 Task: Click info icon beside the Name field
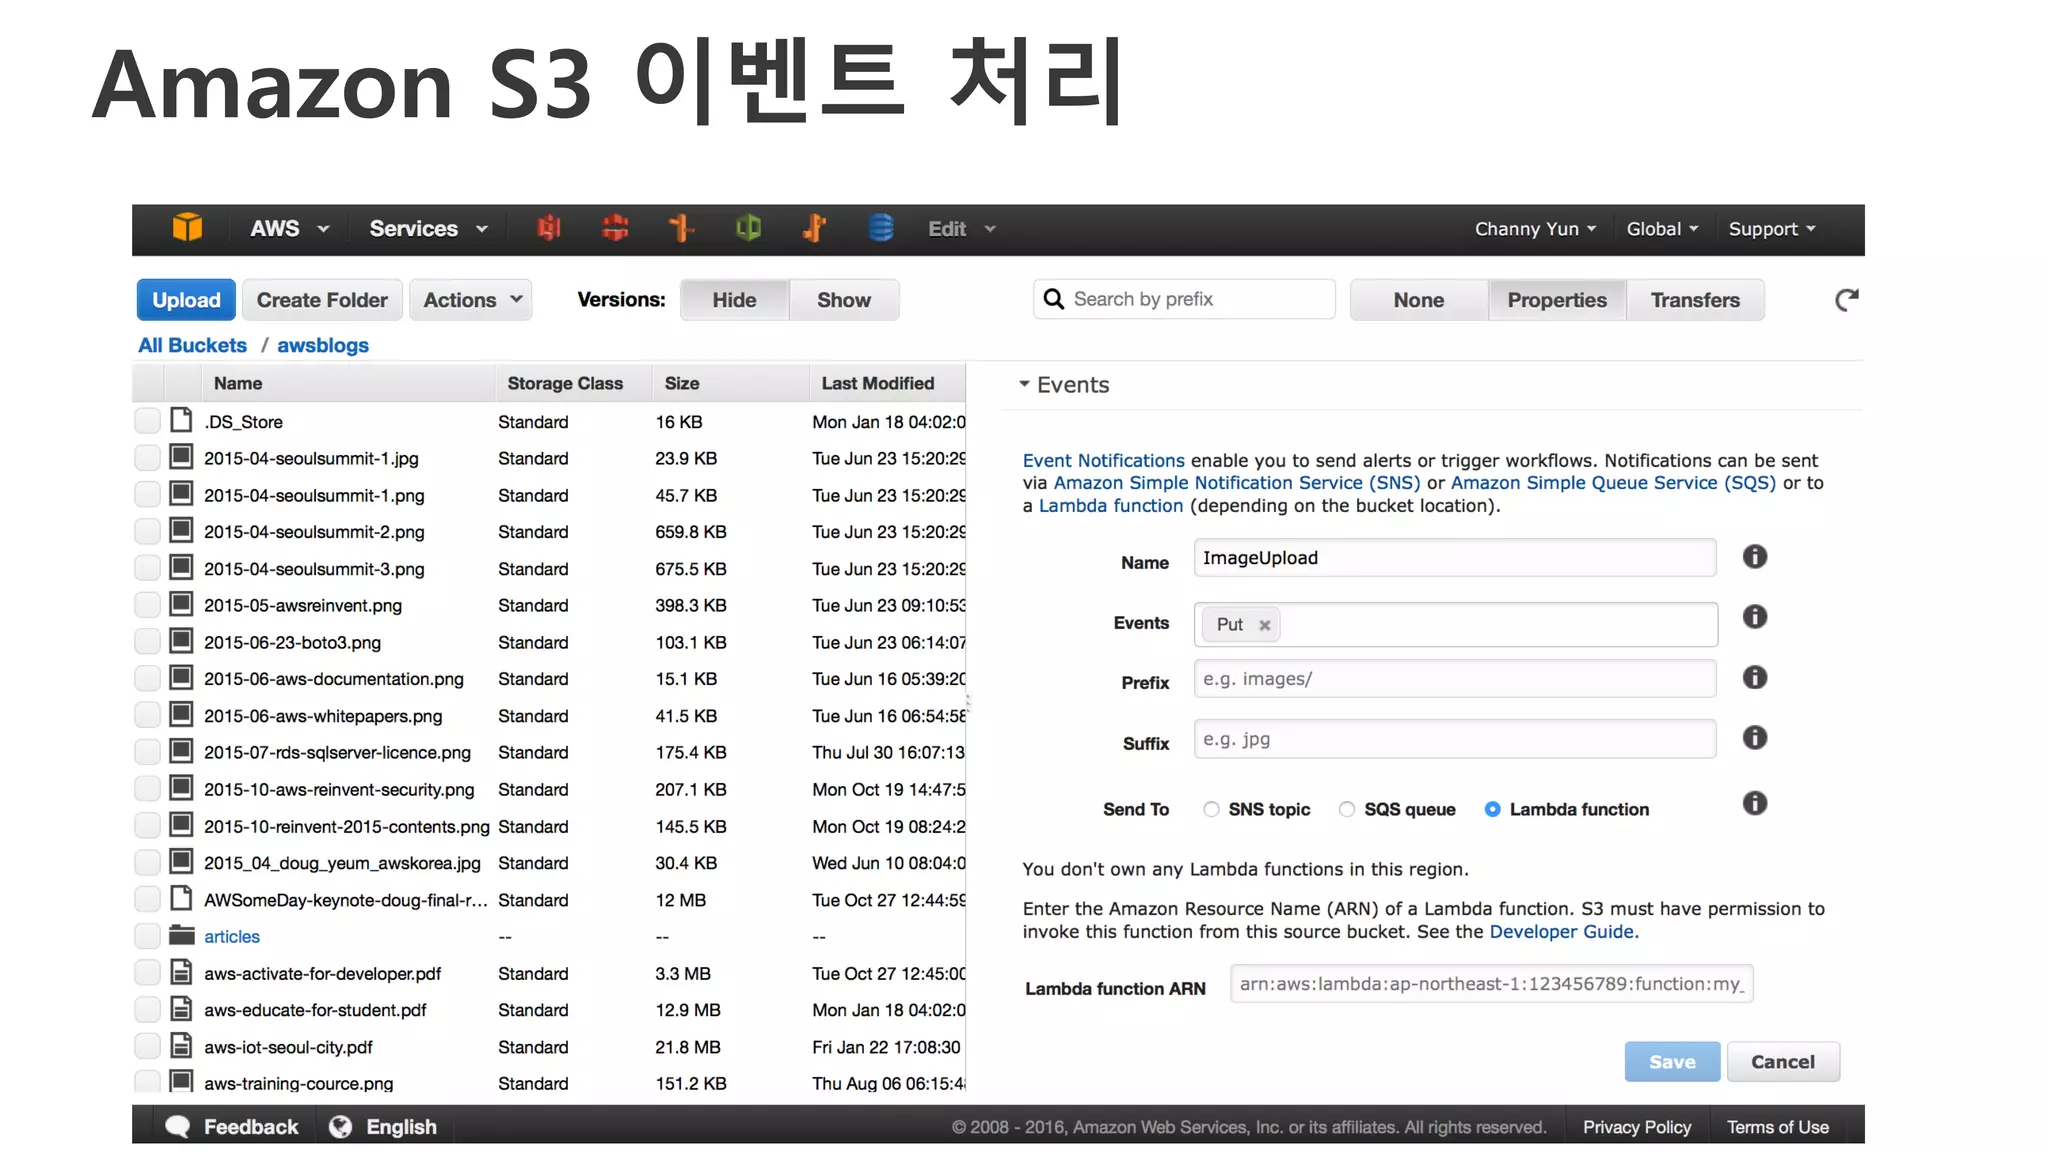pos(1754,557)
